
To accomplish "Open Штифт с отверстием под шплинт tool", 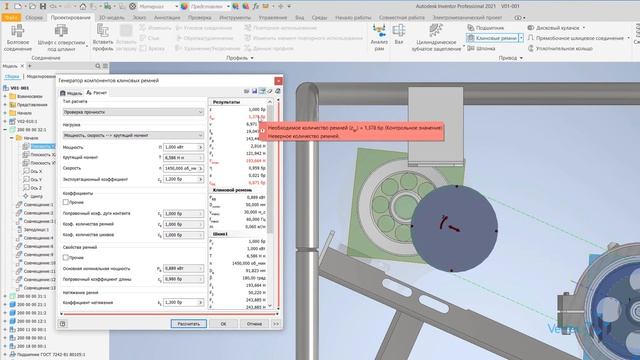I will click(61, 37).
